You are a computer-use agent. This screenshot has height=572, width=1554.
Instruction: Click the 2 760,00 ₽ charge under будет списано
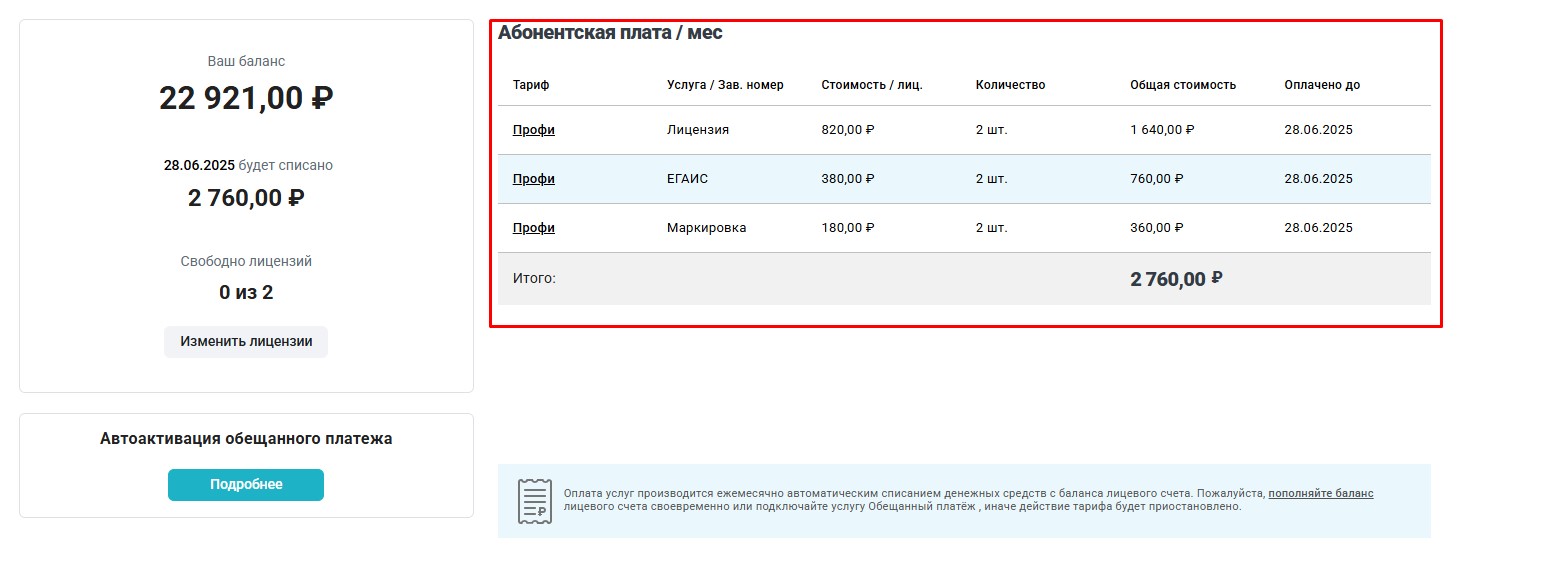(246, 198)
